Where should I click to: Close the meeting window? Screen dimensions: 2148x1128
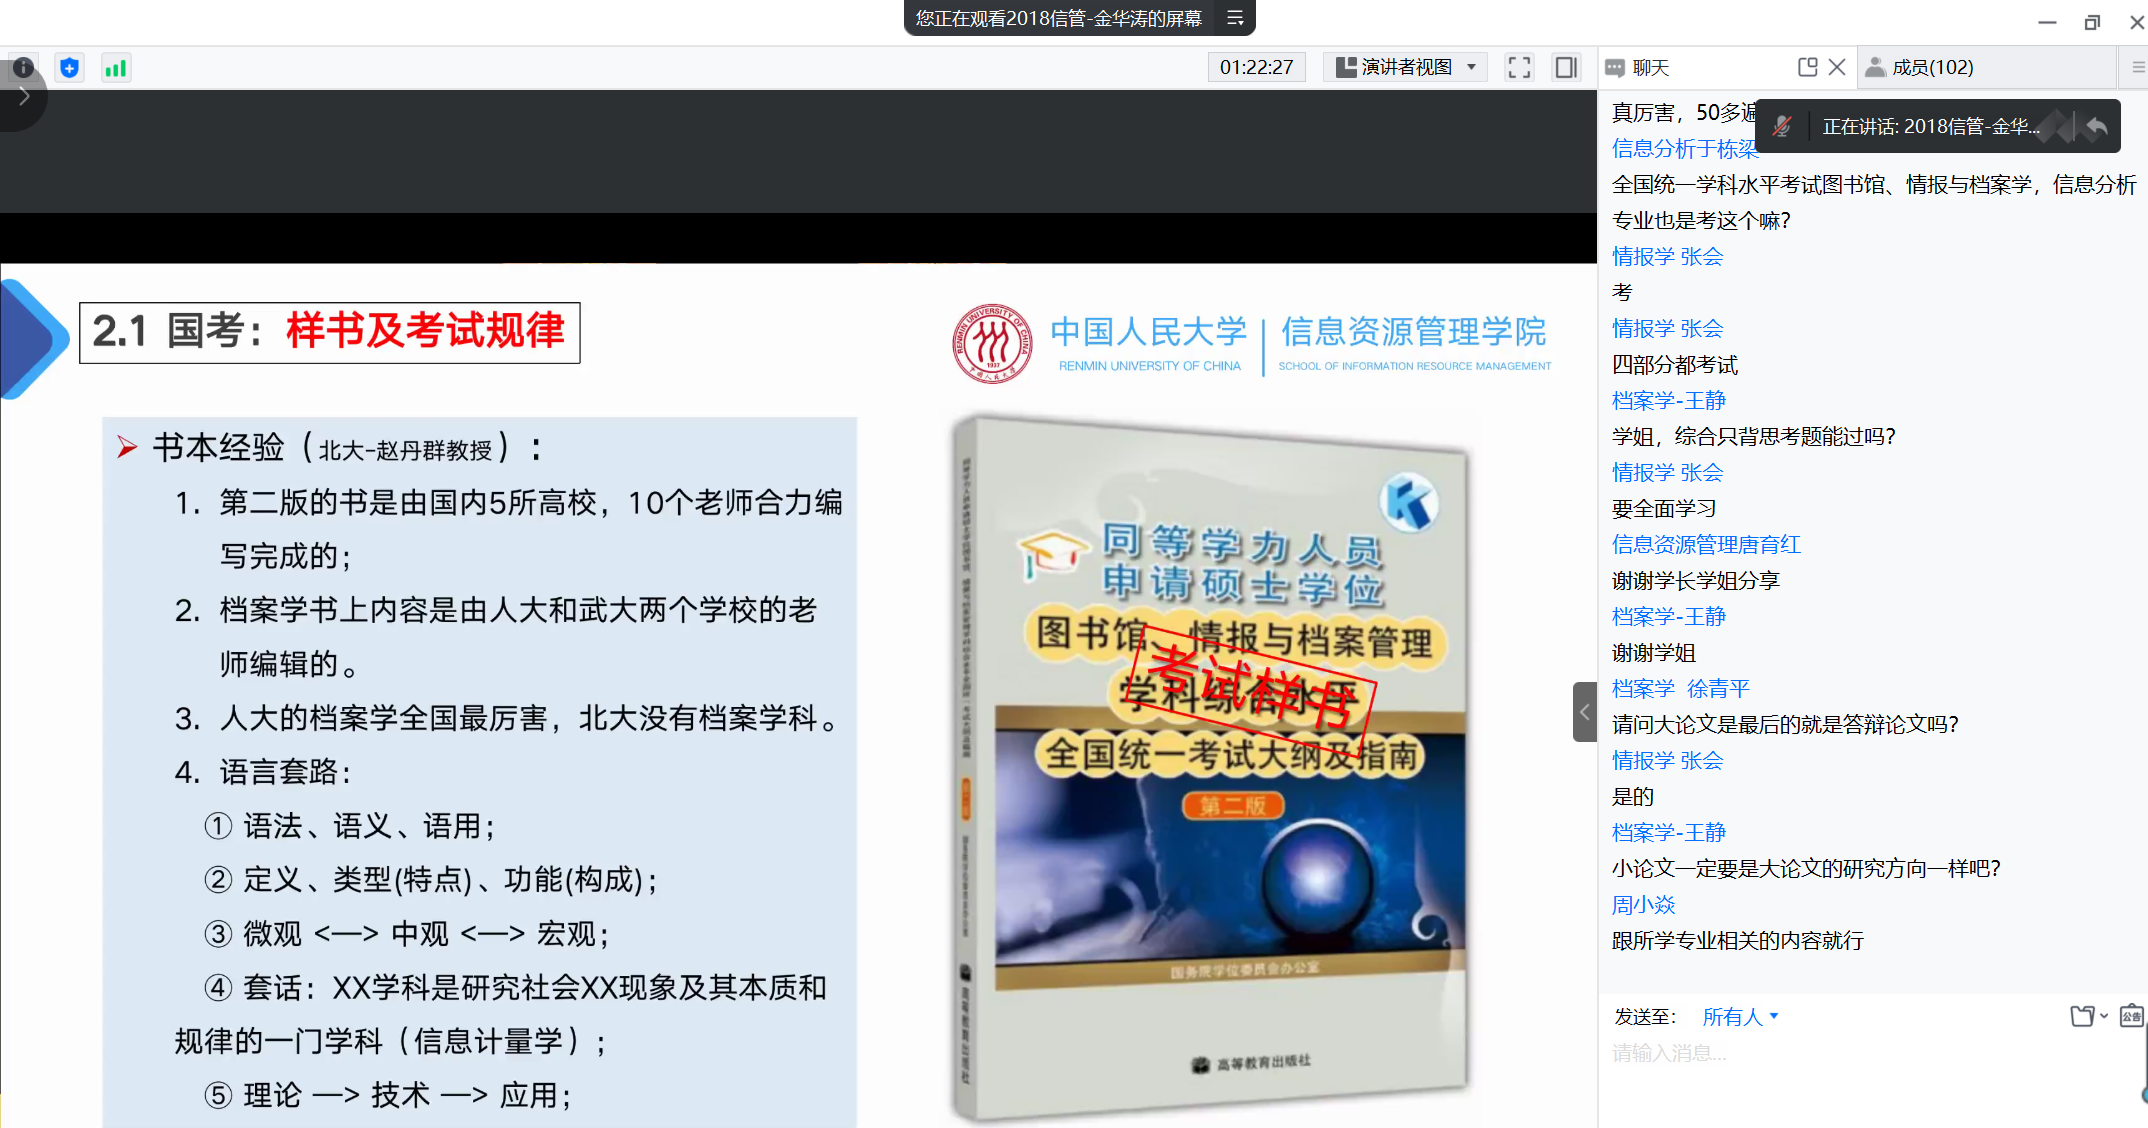[x=2137, y=22]
